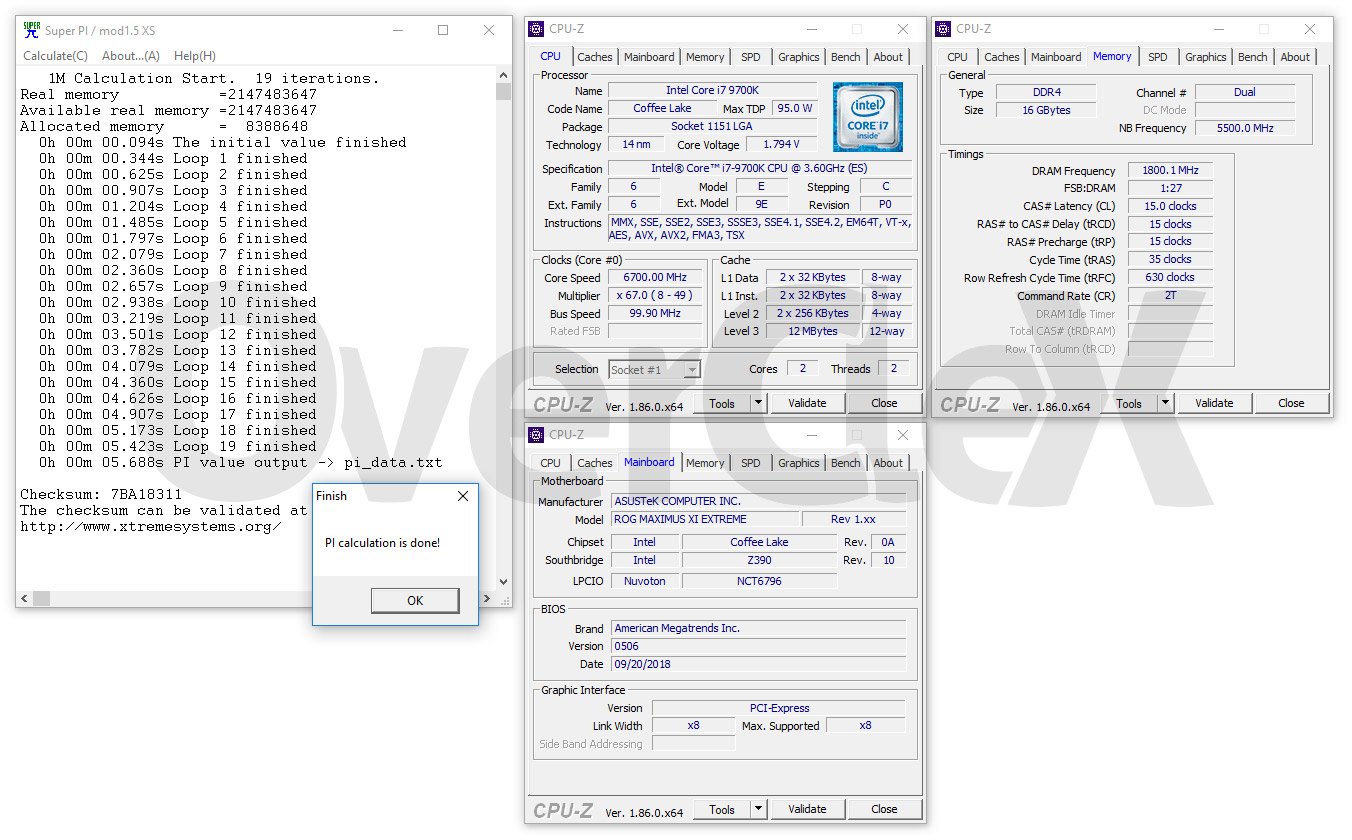Click Core Voltage value 1.794 V
The image size is (1352, 840).
tap(781, 145)
